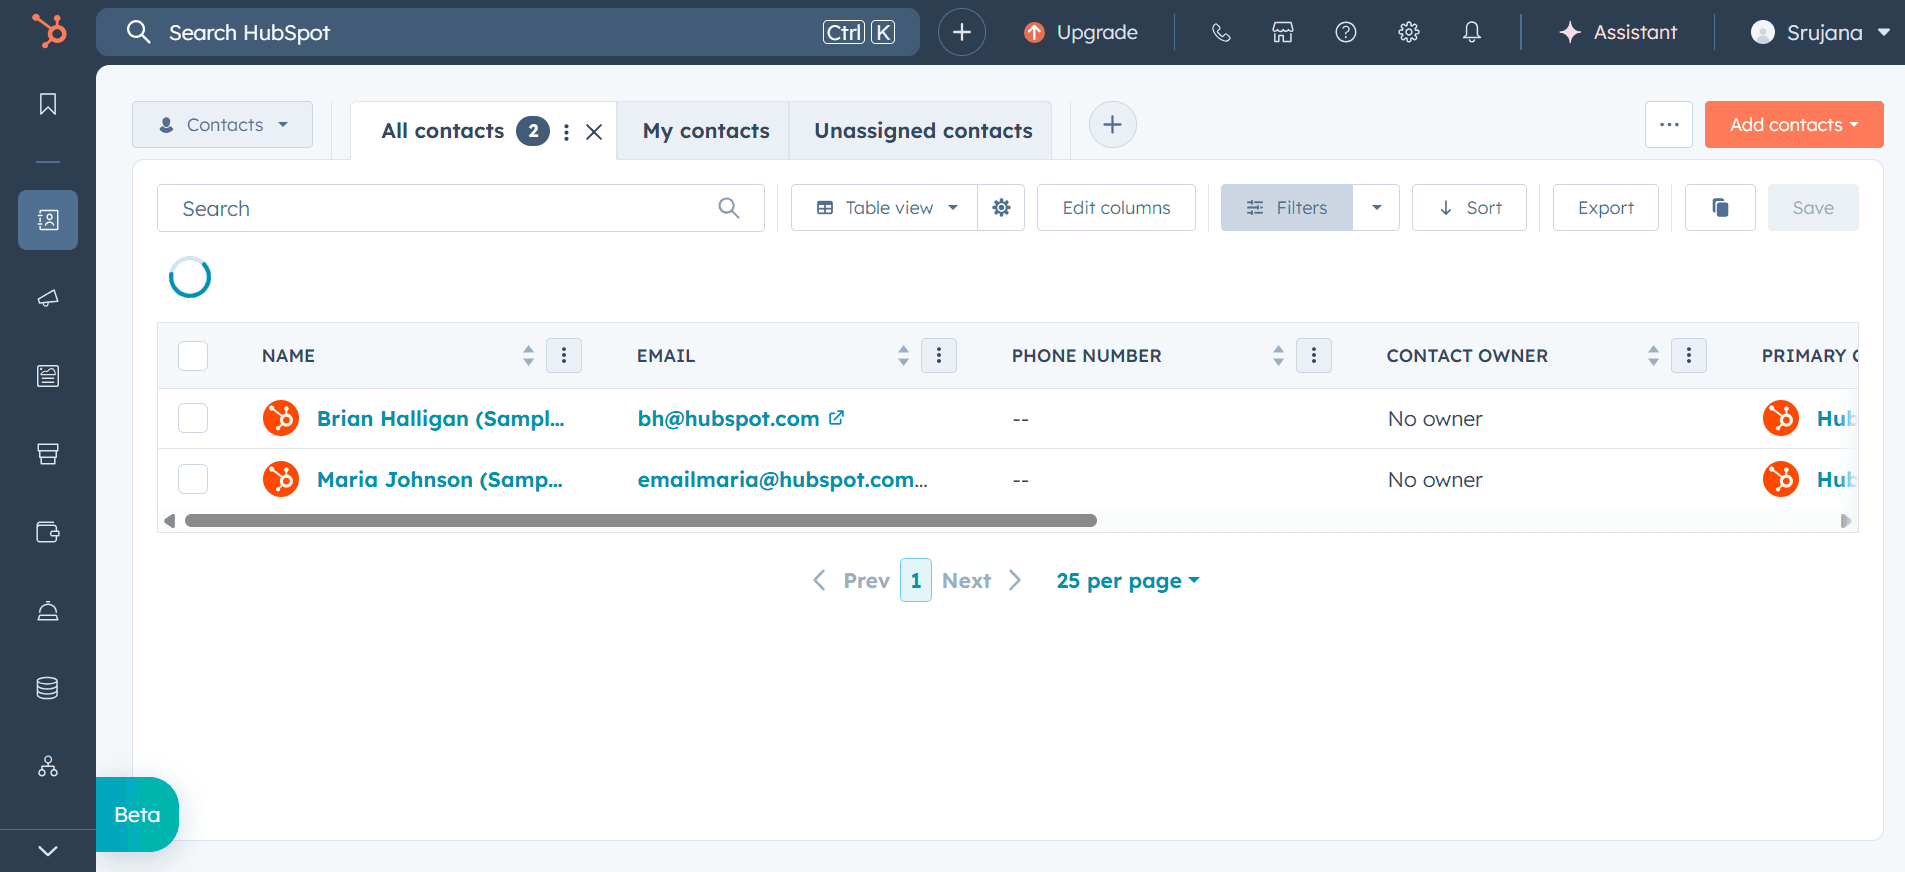The height and width of the screenshot is (872, 1905).
Task: Open the more actions ellipsis button
Action: click(1669, 125)
